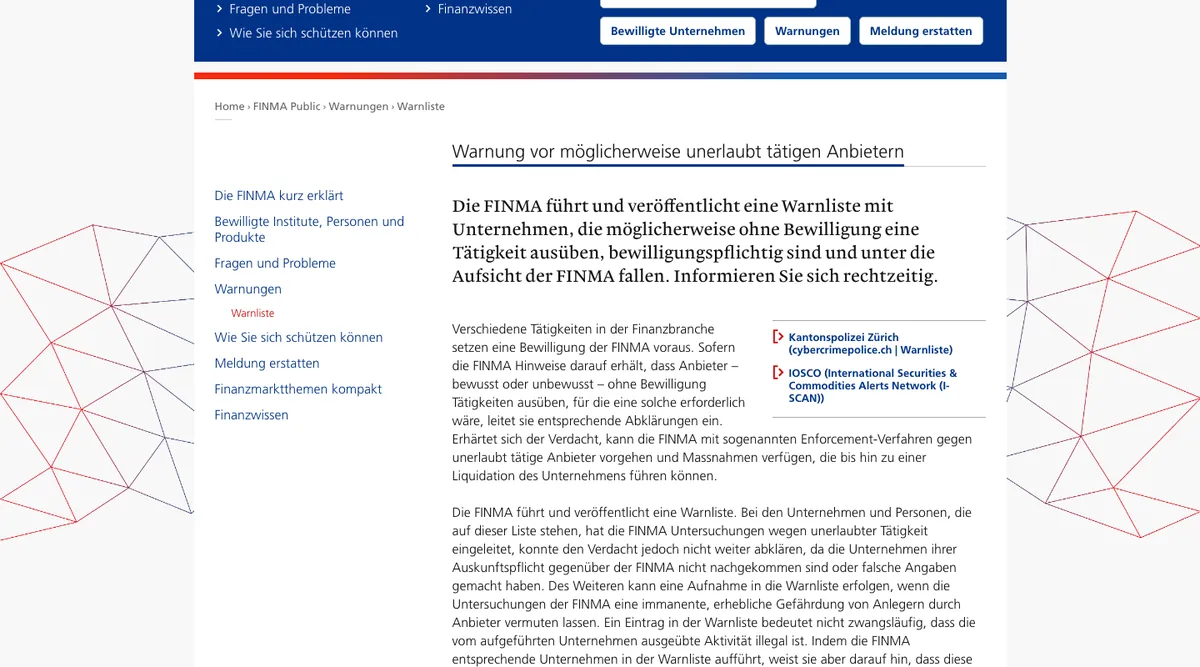Open Fragen und Probleme in sidebar
1200x667 pixels.
point(275,264)
